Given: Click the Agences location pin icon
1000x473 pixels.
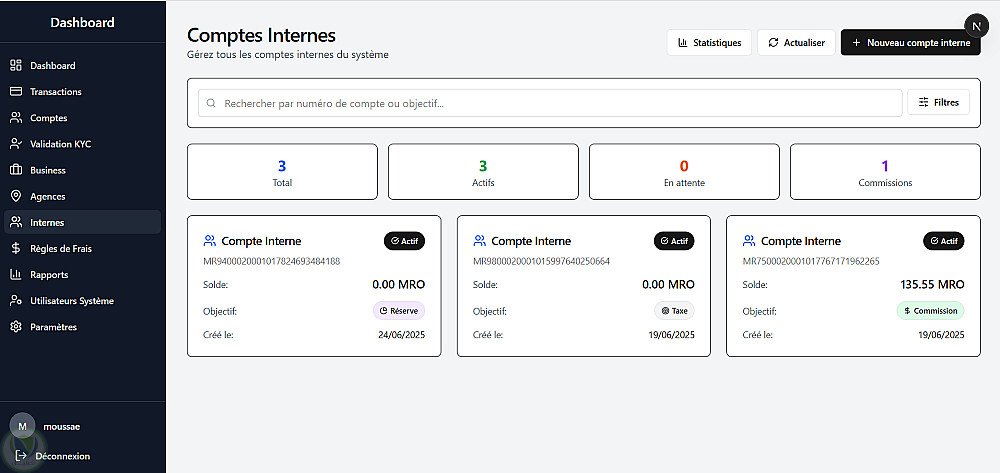Looking at the screenshot, I should [x=16, y=196].
